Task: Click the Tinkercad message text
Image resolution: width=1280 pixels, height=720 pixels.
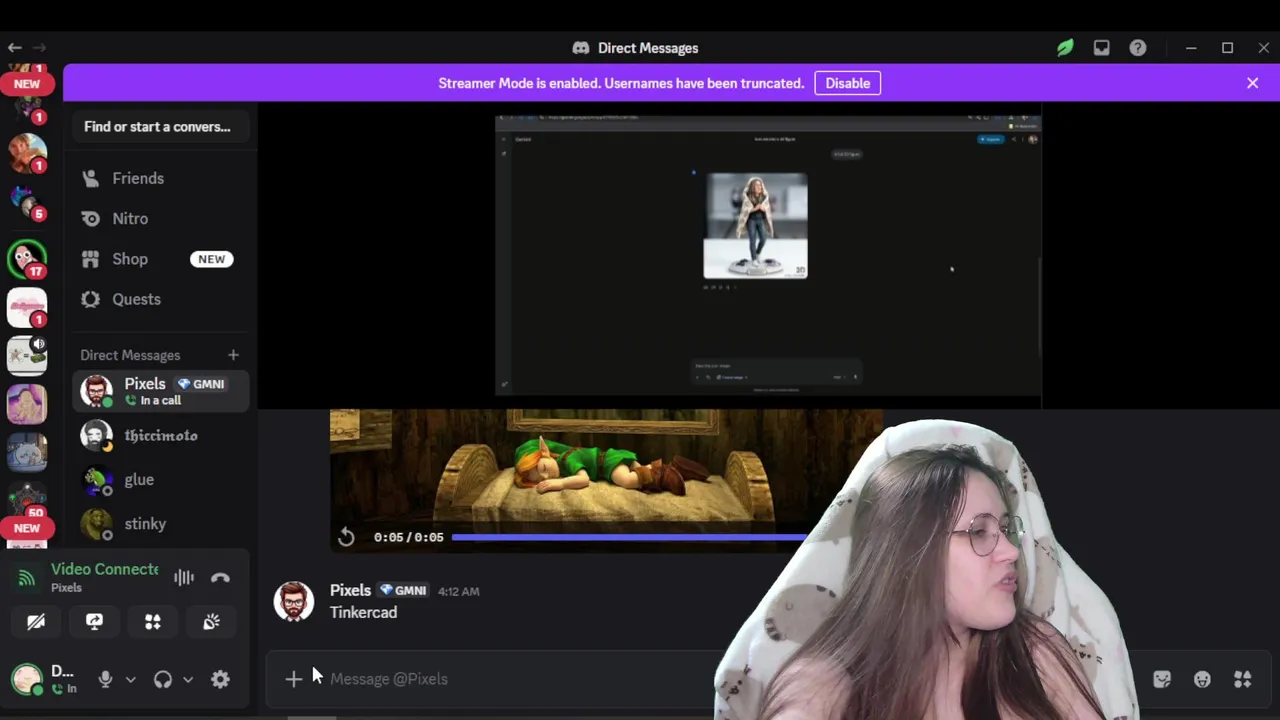Action: (x=363, y=612)
